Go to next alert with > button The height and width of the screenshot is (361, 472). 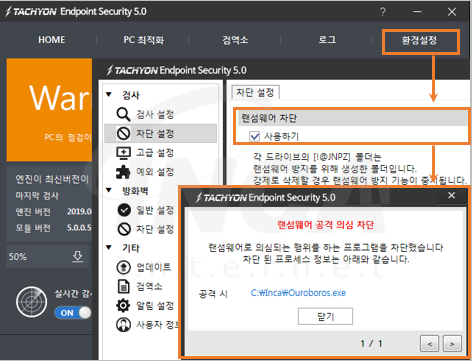(452, 344)
